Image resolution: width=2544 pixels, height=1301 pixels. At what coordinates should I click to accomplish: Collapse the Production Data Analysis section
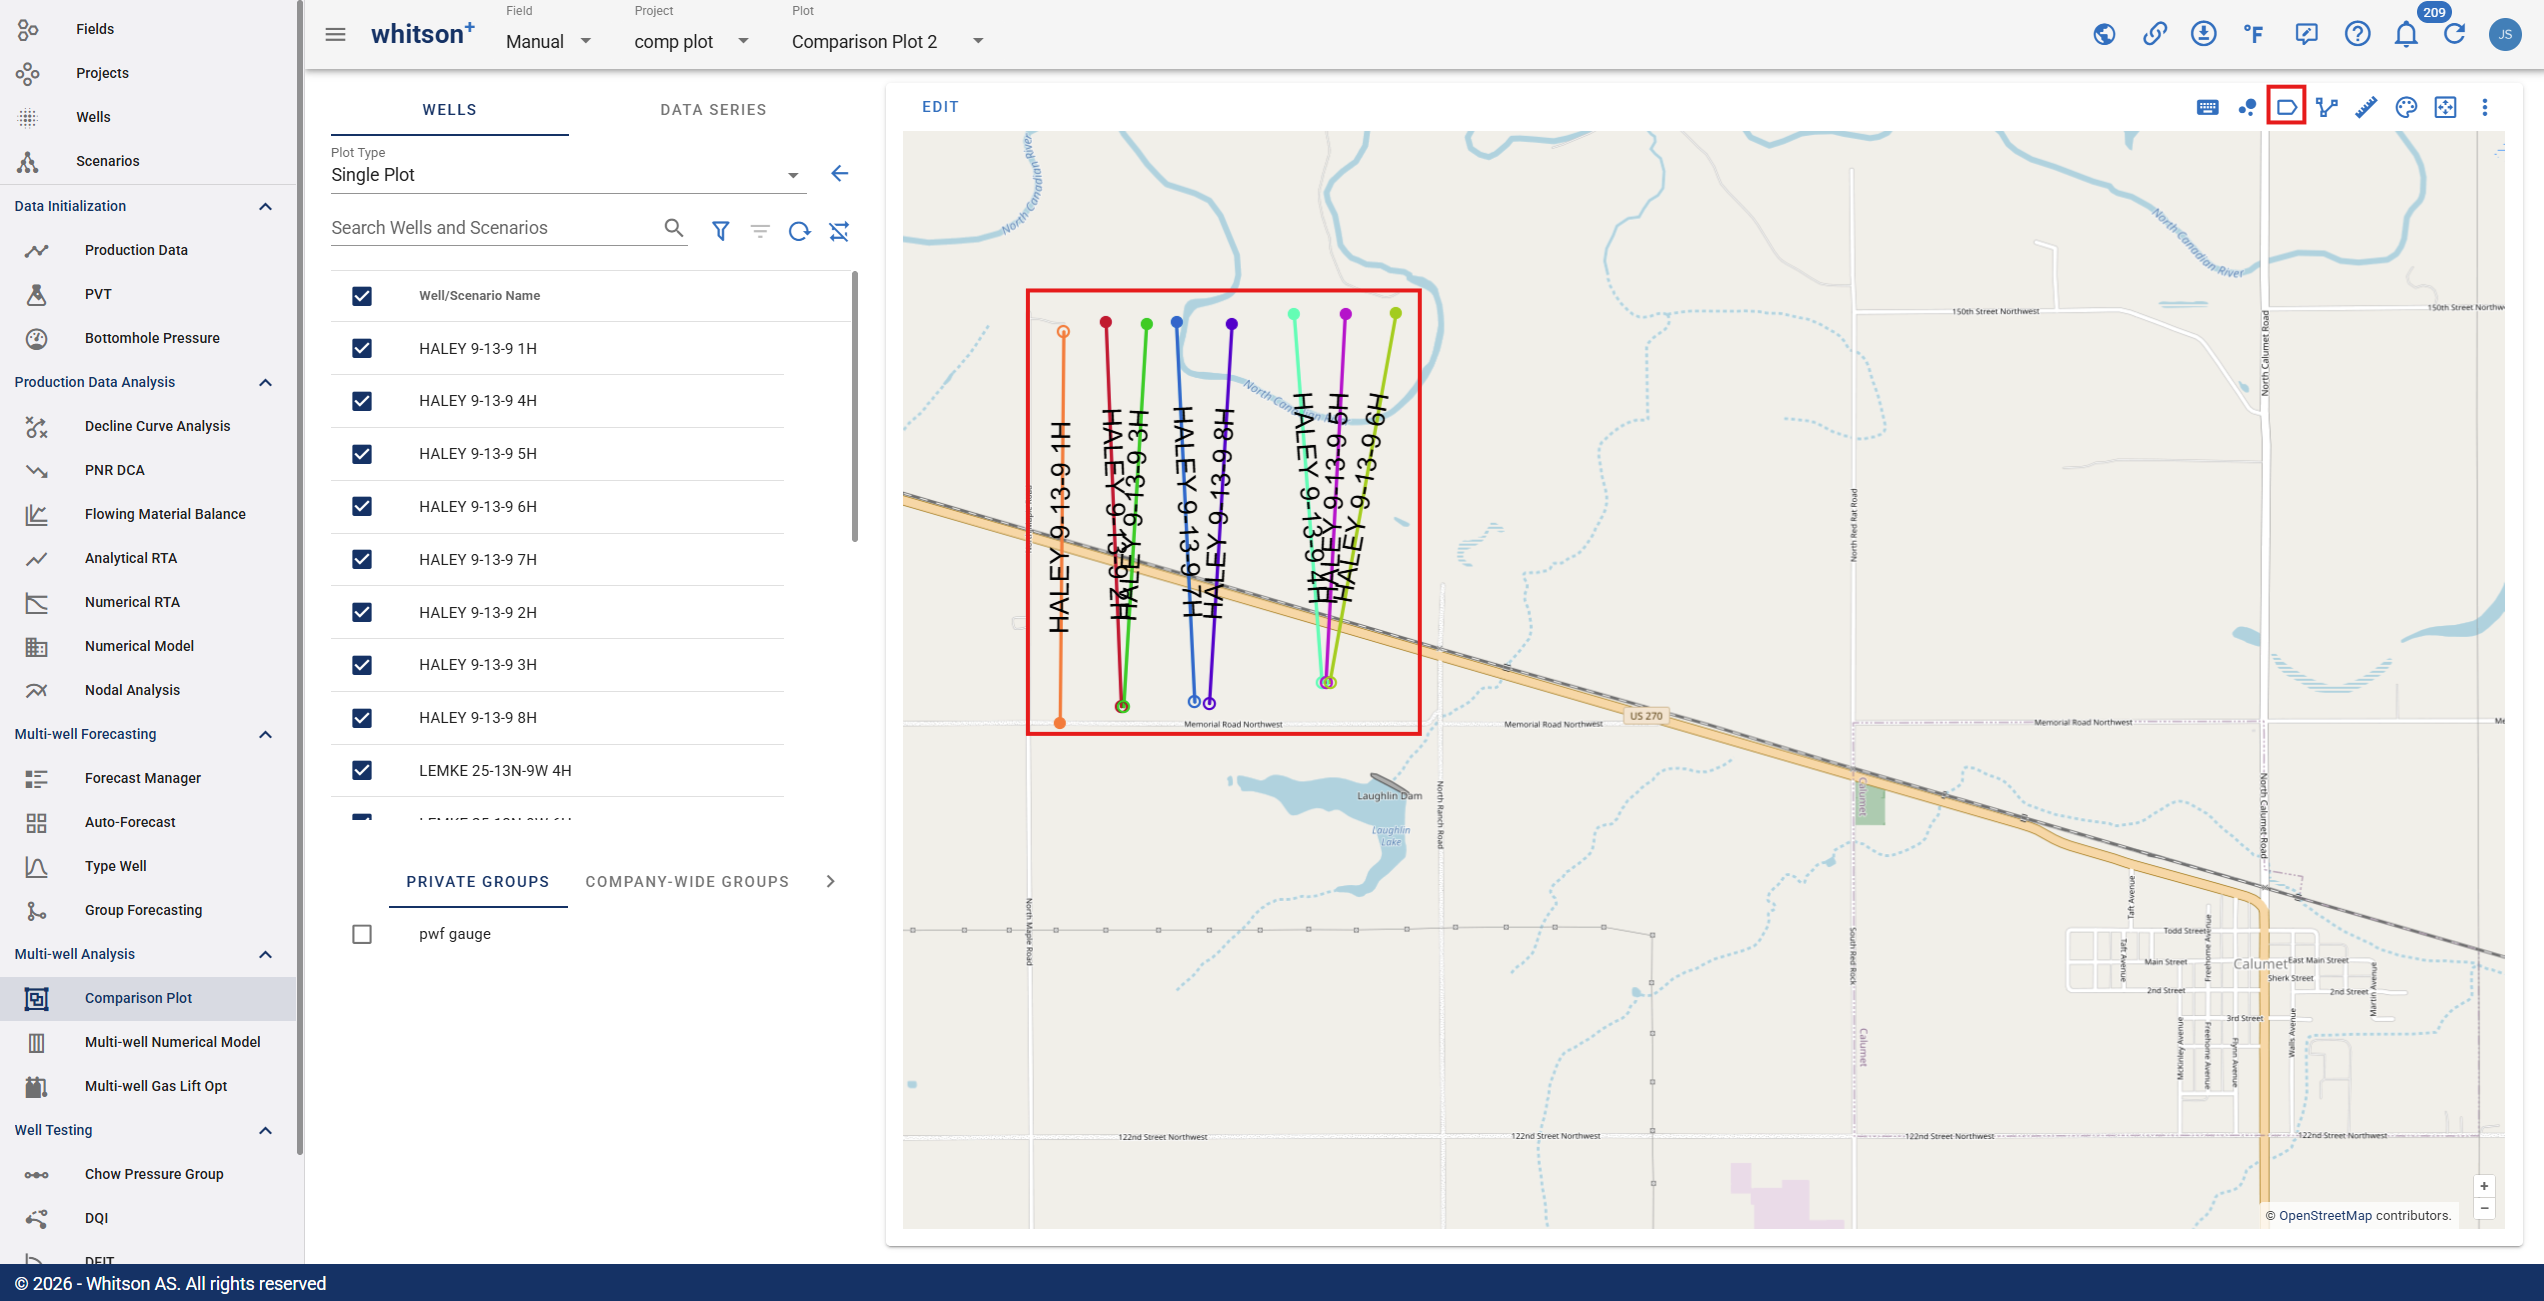coord(265,382)
